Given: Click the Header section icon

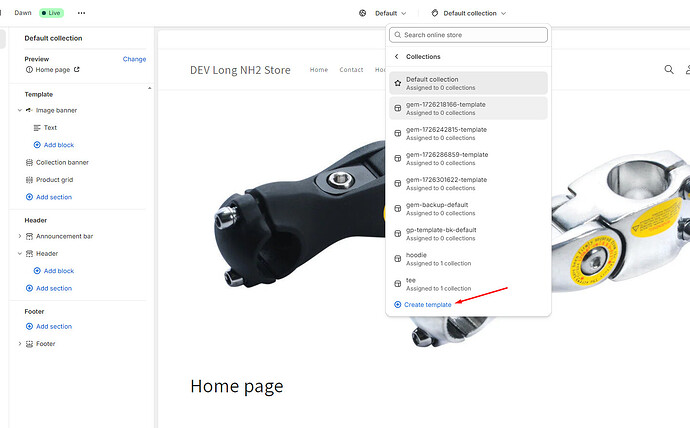Looking at the screenshot, I should (29, 253).
